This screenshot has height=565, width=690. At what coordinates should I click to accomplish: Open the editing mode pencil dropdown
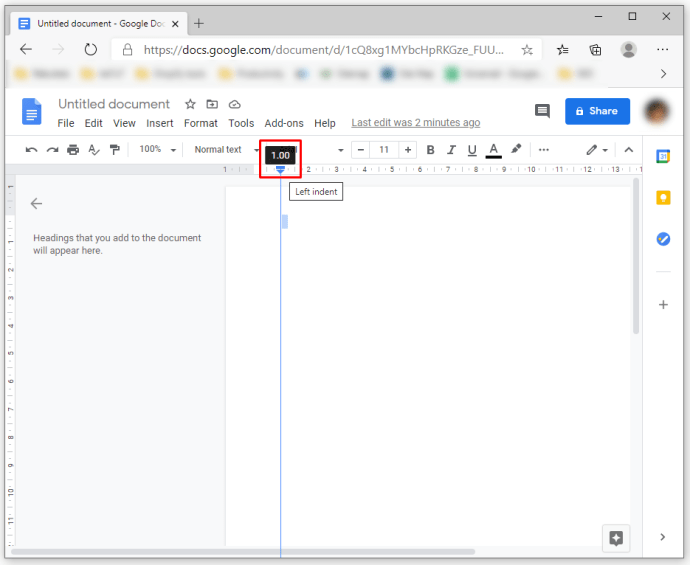pos(597,150)
